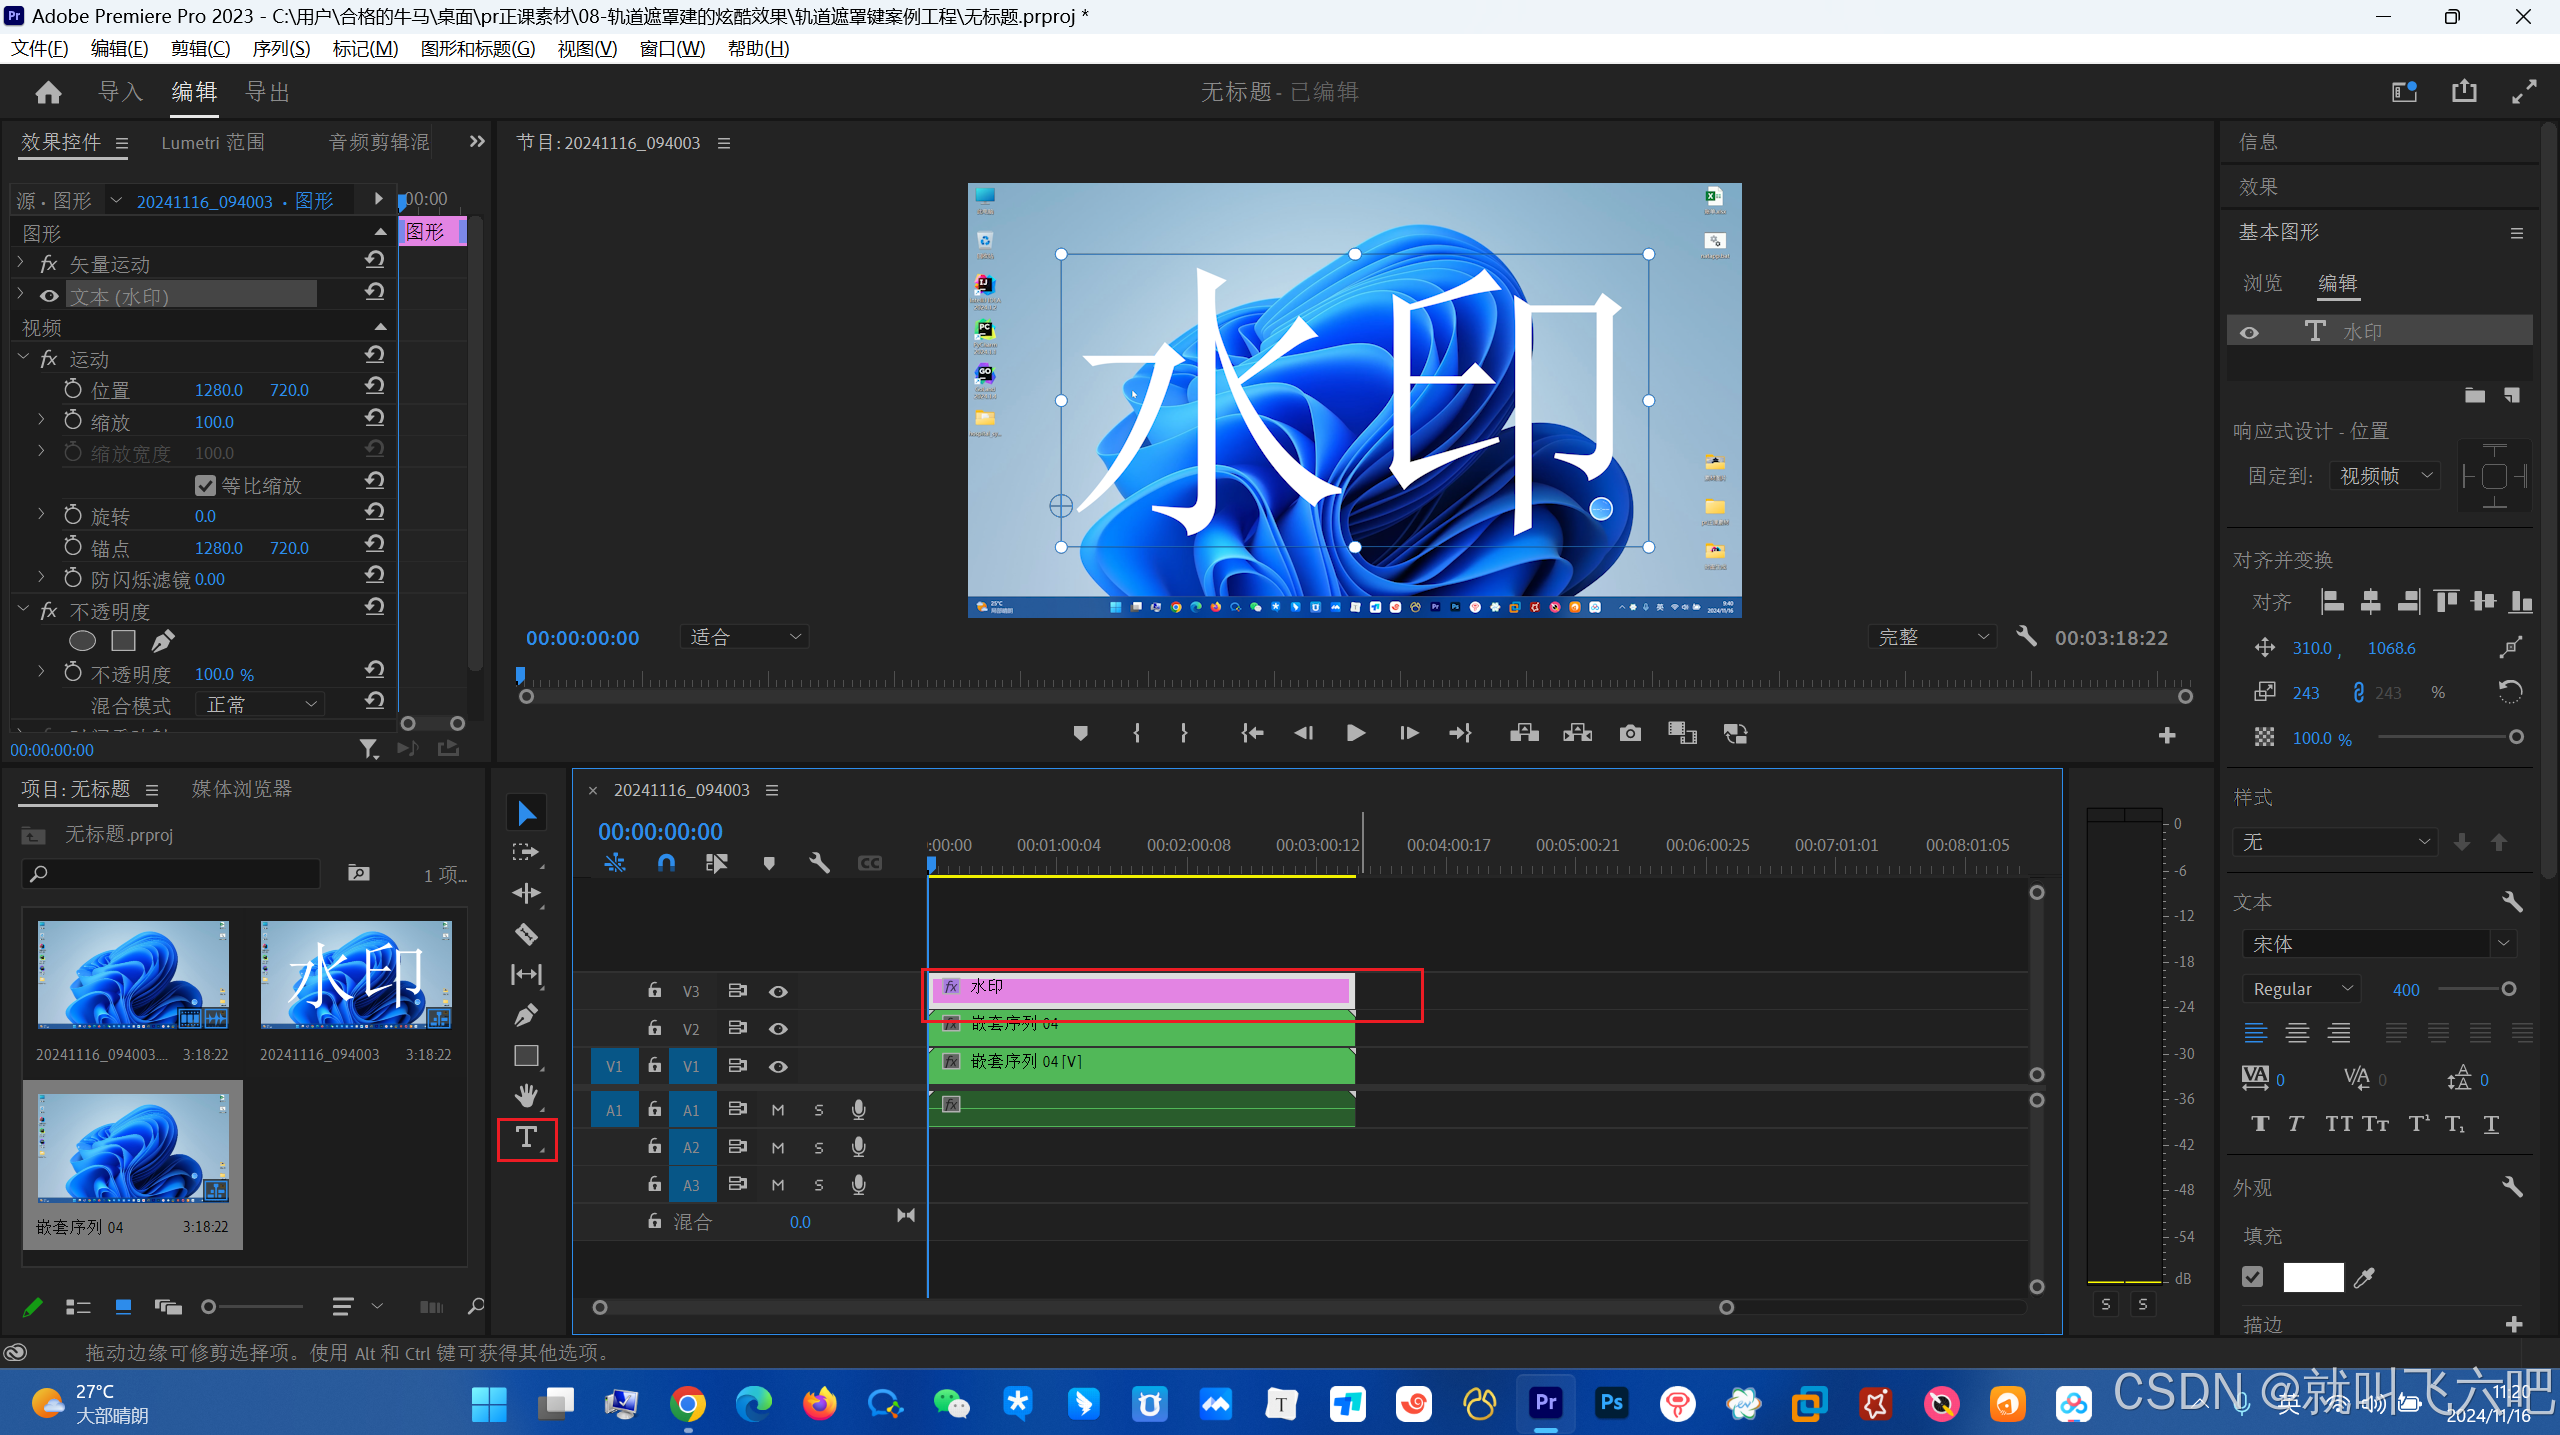
Task: Open 混合模式 blend mode dropdown
Action: pyautogui.click(x=260, y=704)
